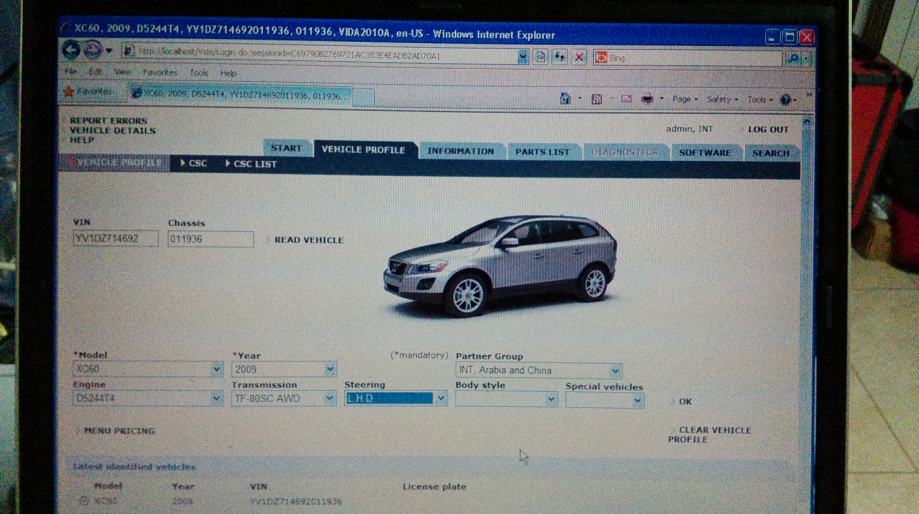The width and height of the screenshot is (919, 514).
Task: Open the Favorites menu in menu bar
Action: tap(160, 72)
